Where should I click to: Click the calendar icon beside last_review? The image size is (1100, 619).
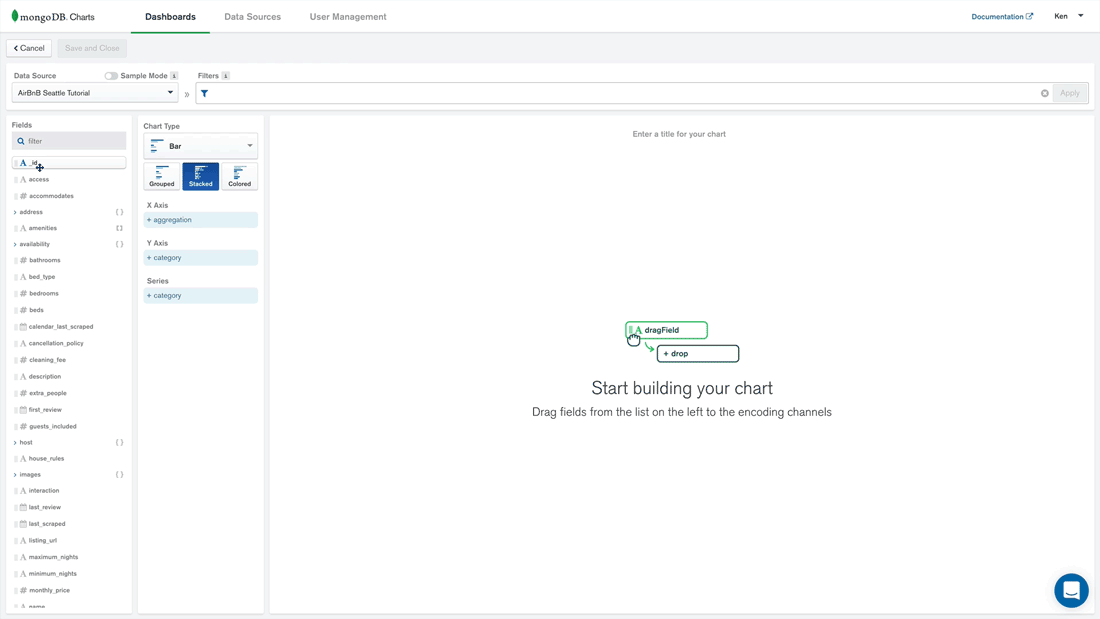coord(23,507)
